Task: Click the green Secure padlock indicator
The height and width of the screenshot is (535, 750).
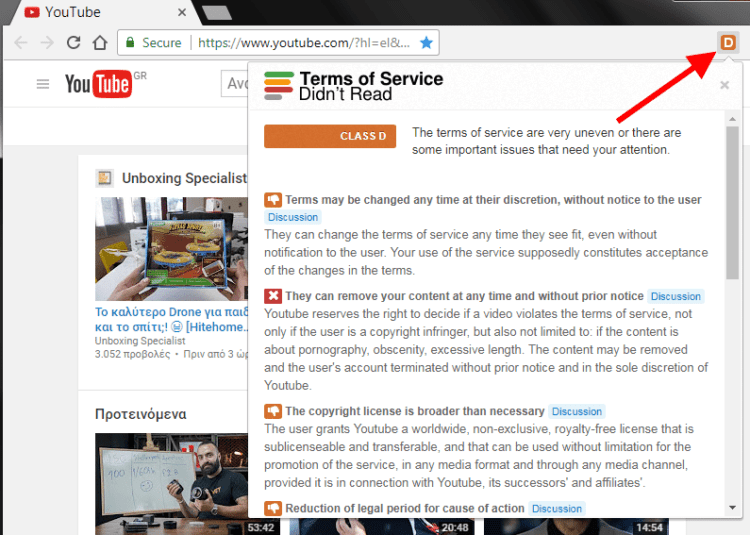Action: pos(154,43)
